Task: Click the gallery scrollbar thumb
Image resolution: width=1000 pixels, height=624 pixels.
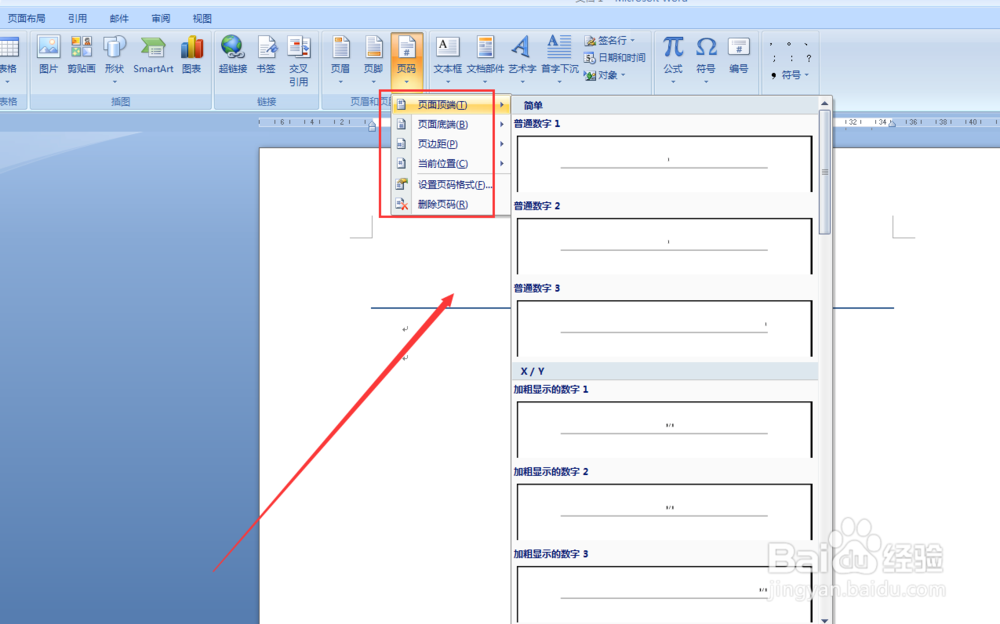Action: pos(825,172)
